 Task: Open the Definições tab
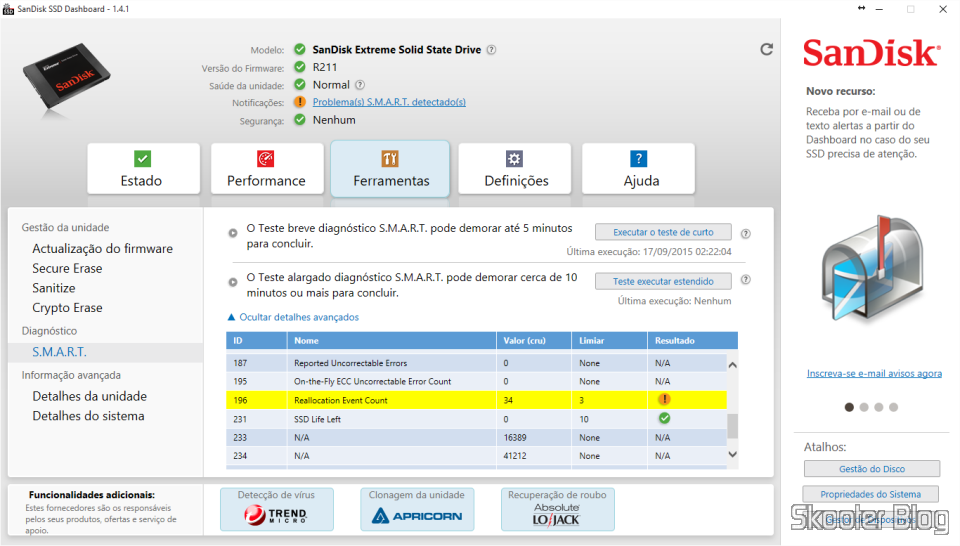[515, 169]
